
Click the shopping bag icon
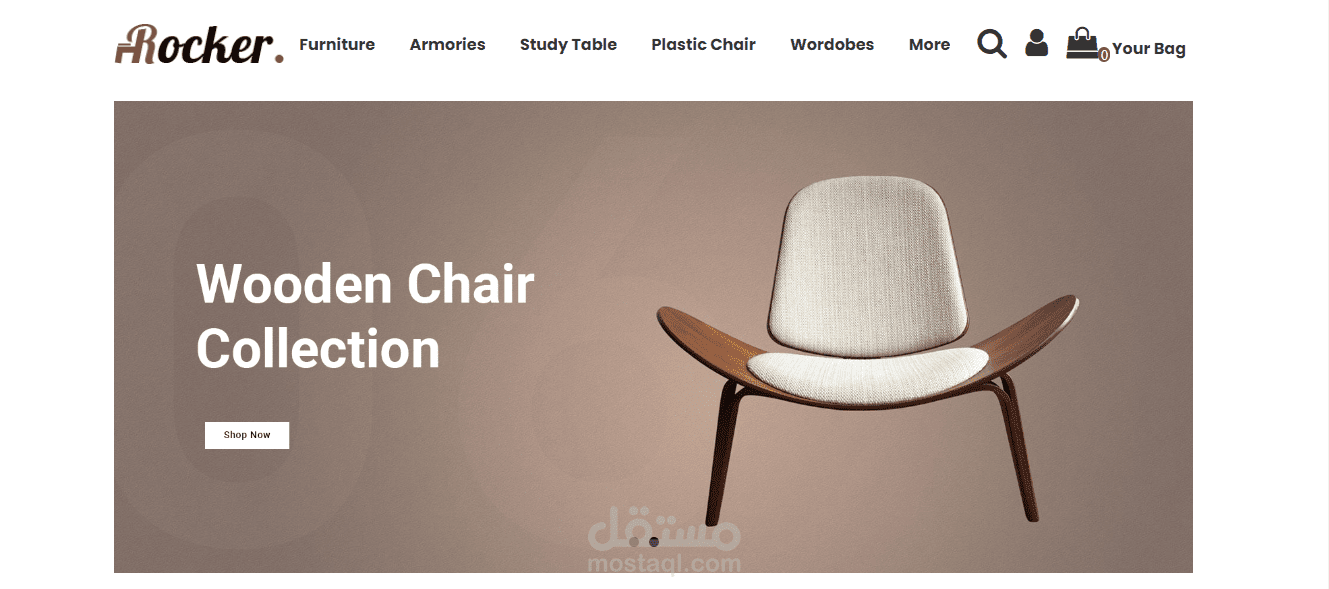(x=1082, y=44)
